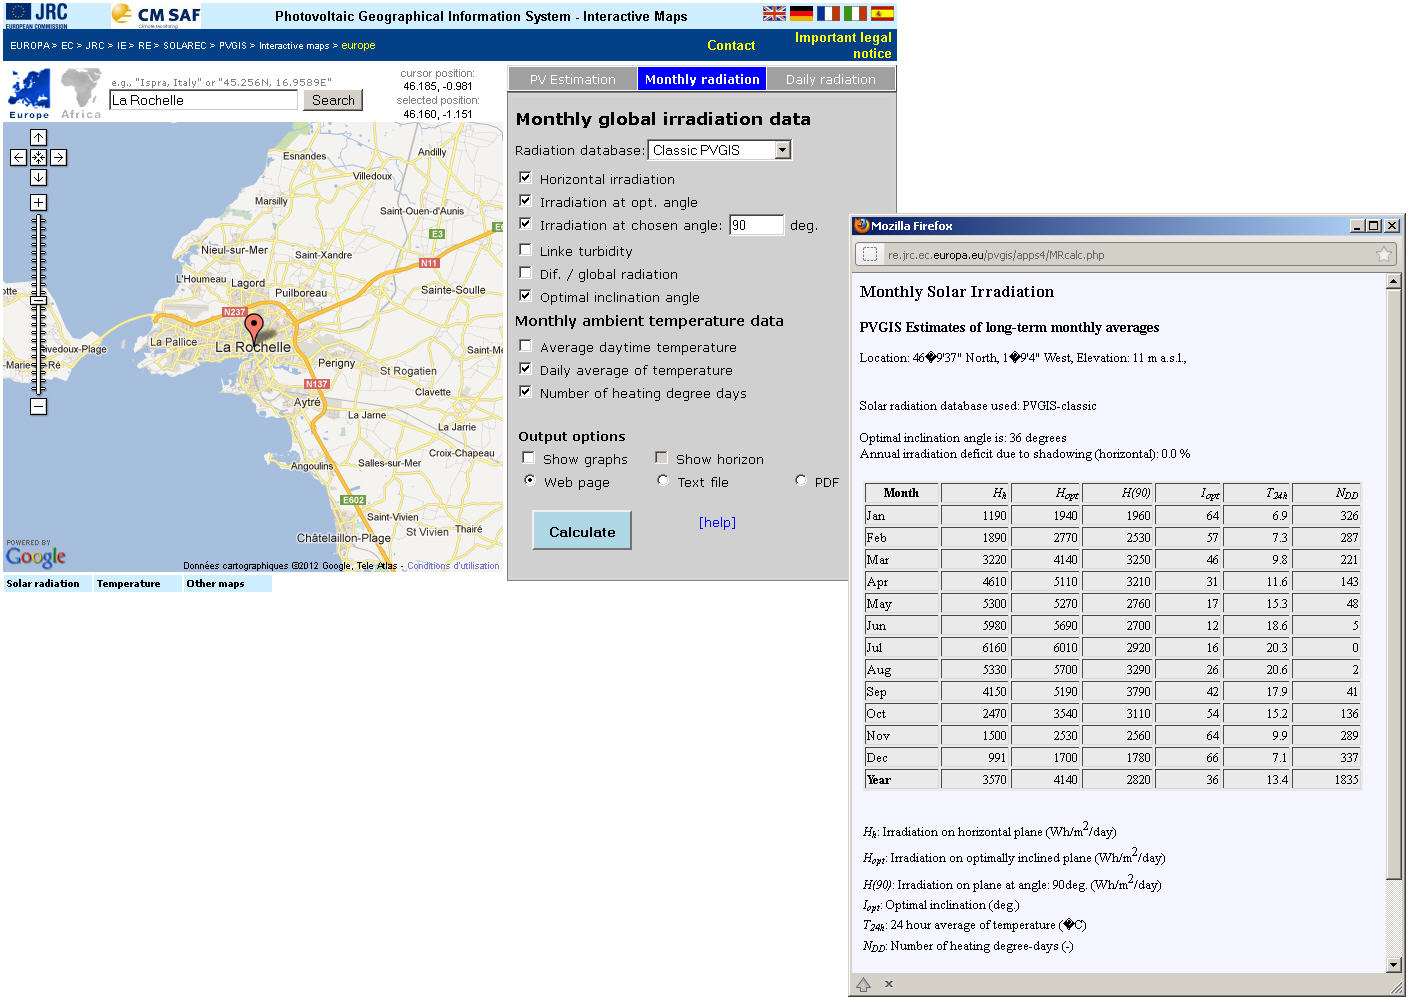The image size is (1411, 998).
Task: Click the EUROPA breadcrumb link
Action: point(30,46)
